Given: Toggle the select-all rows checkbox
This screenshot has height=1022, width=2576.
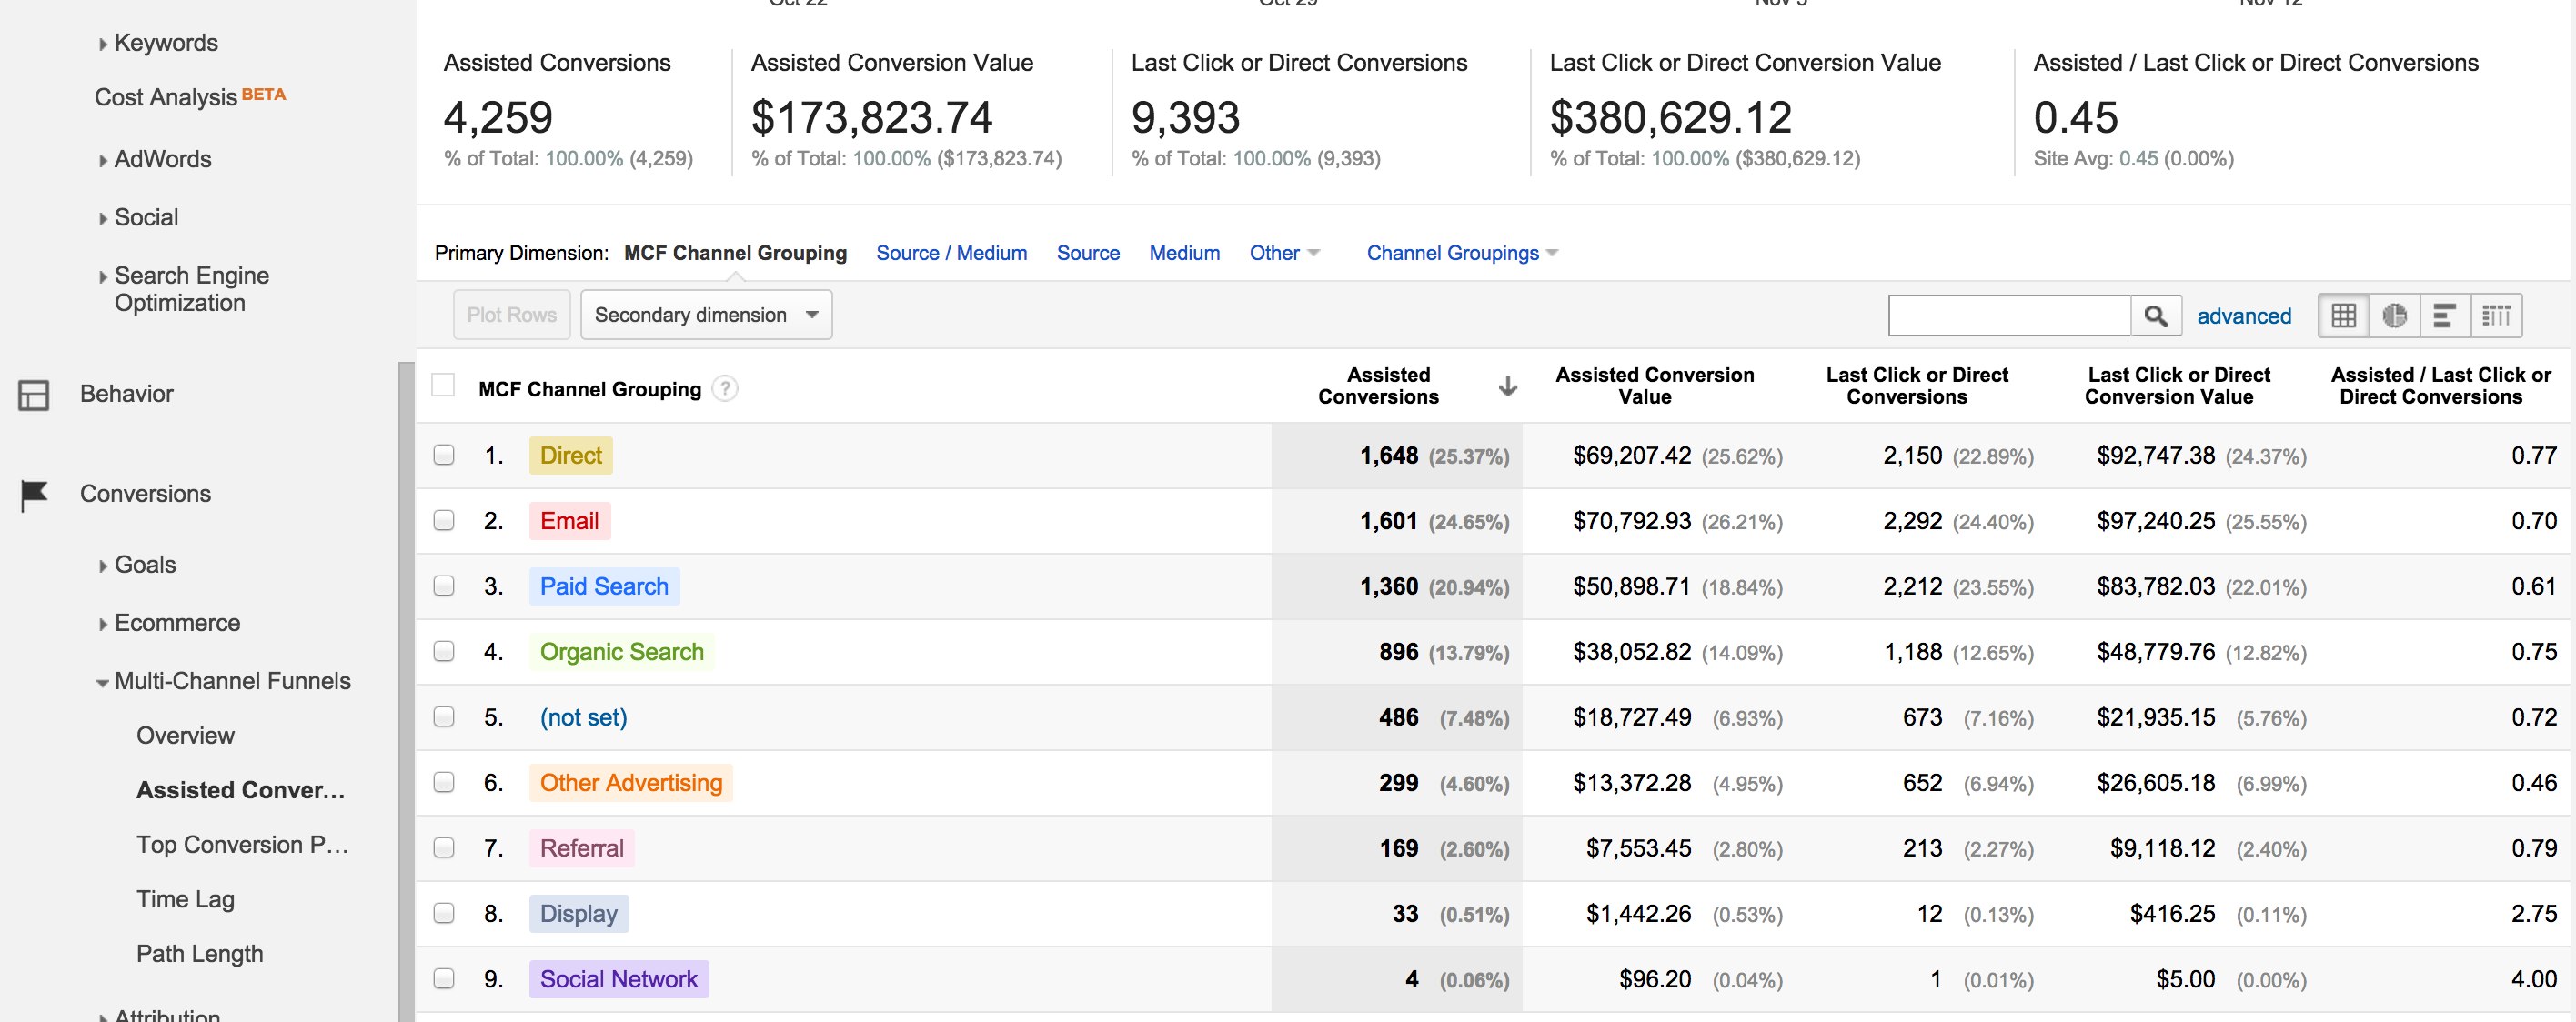Looking at the screenshot, I should pos(443,386).
